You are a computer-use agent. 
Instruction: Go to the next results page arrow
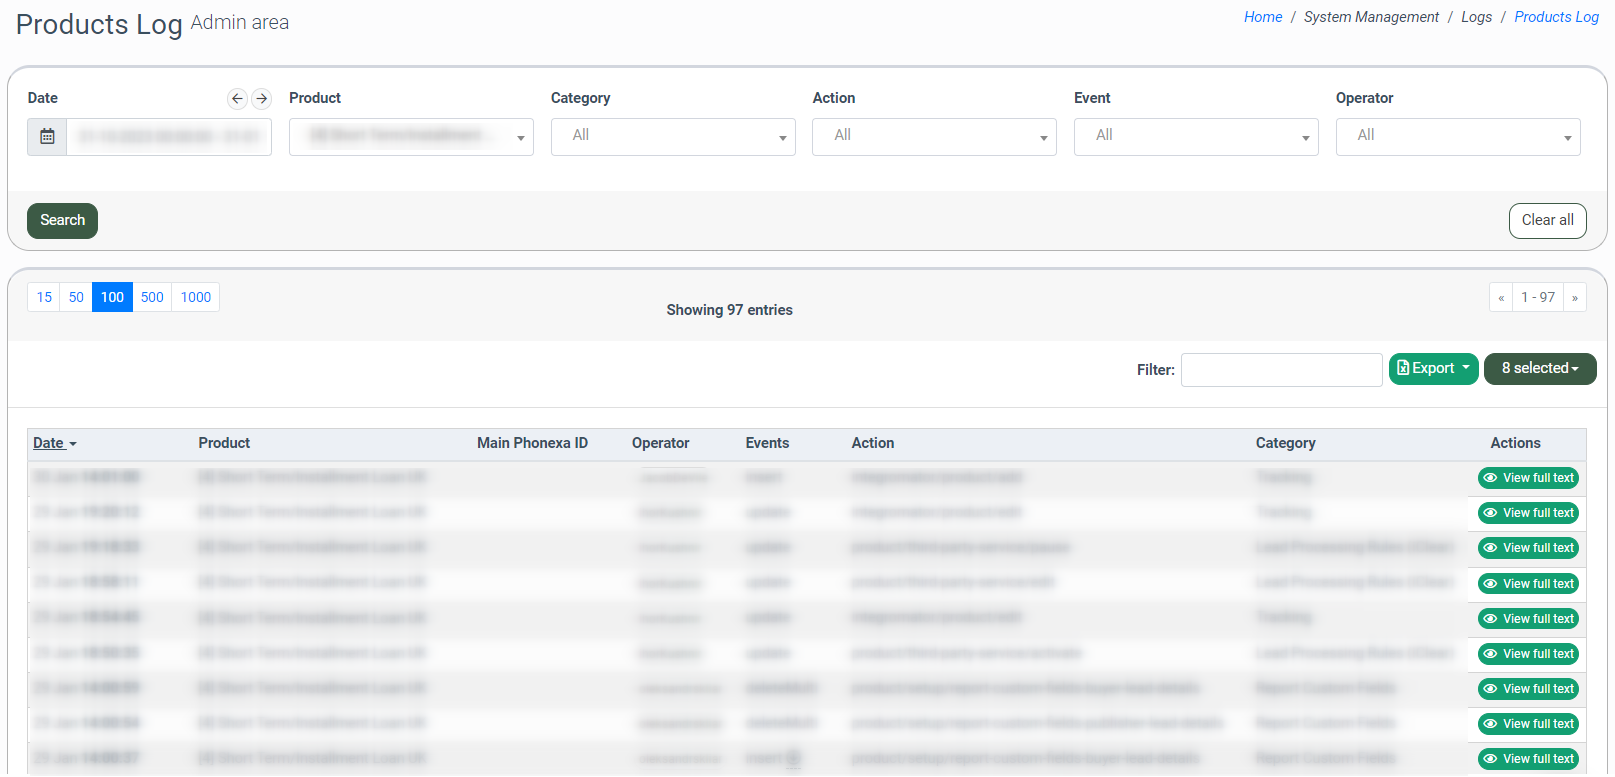tap(1574, 298)
